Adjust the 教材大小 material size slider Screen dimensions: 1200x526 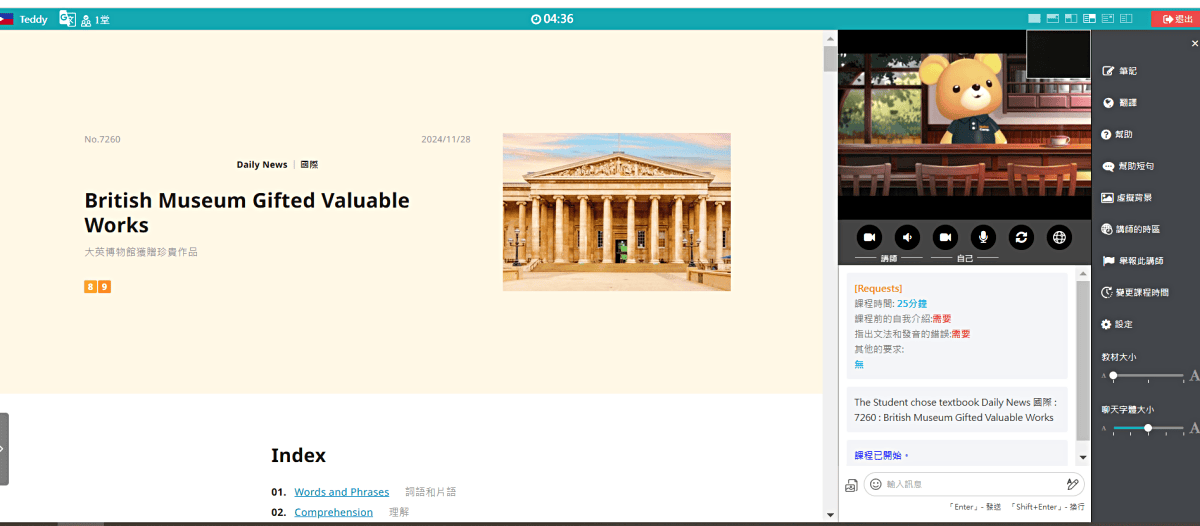coord(1148,376)
